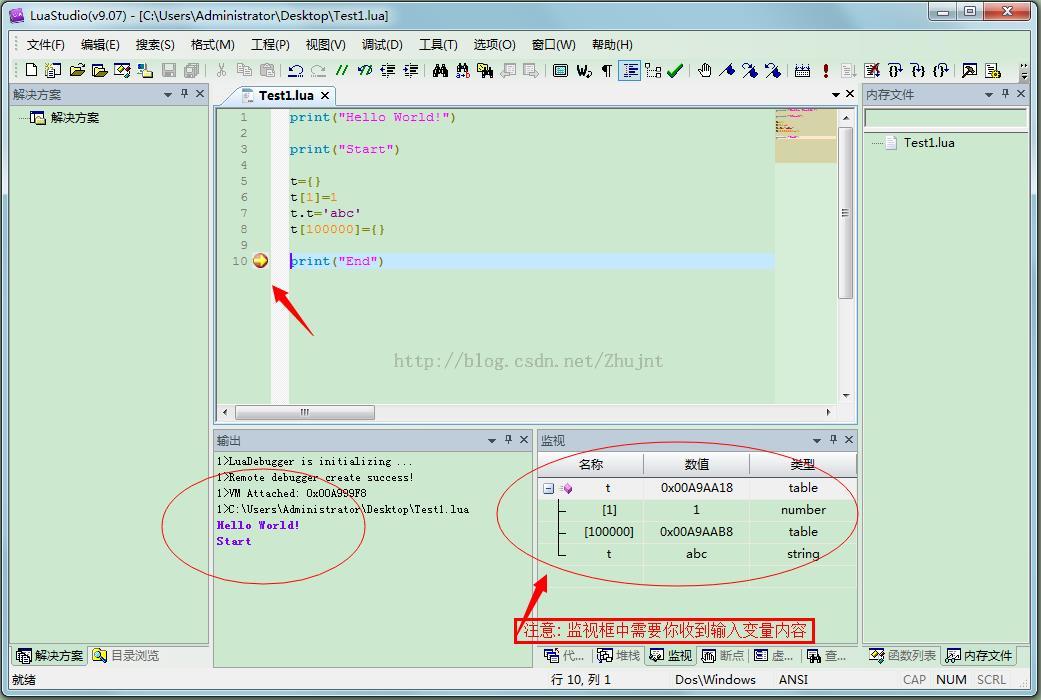Click the step out braces icon
This screenshot has height=700, width=1041.
coord(940,70)
